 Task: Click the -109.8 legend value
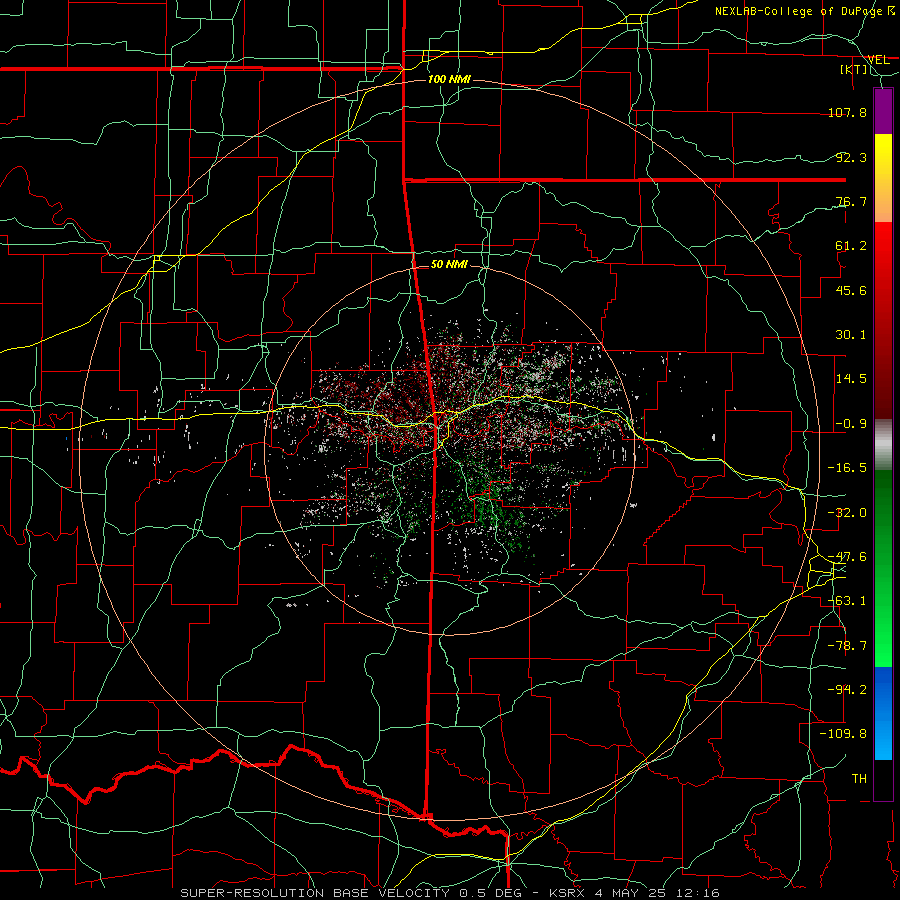pos(843,734)
